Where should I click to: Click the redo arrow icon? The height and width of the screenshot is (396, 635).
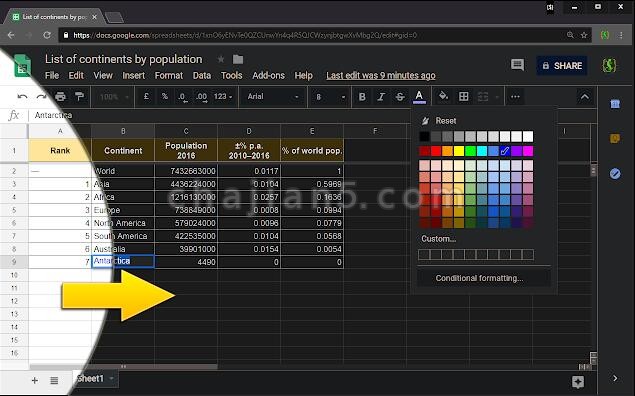pyautogui.click(x=41, y=97)
